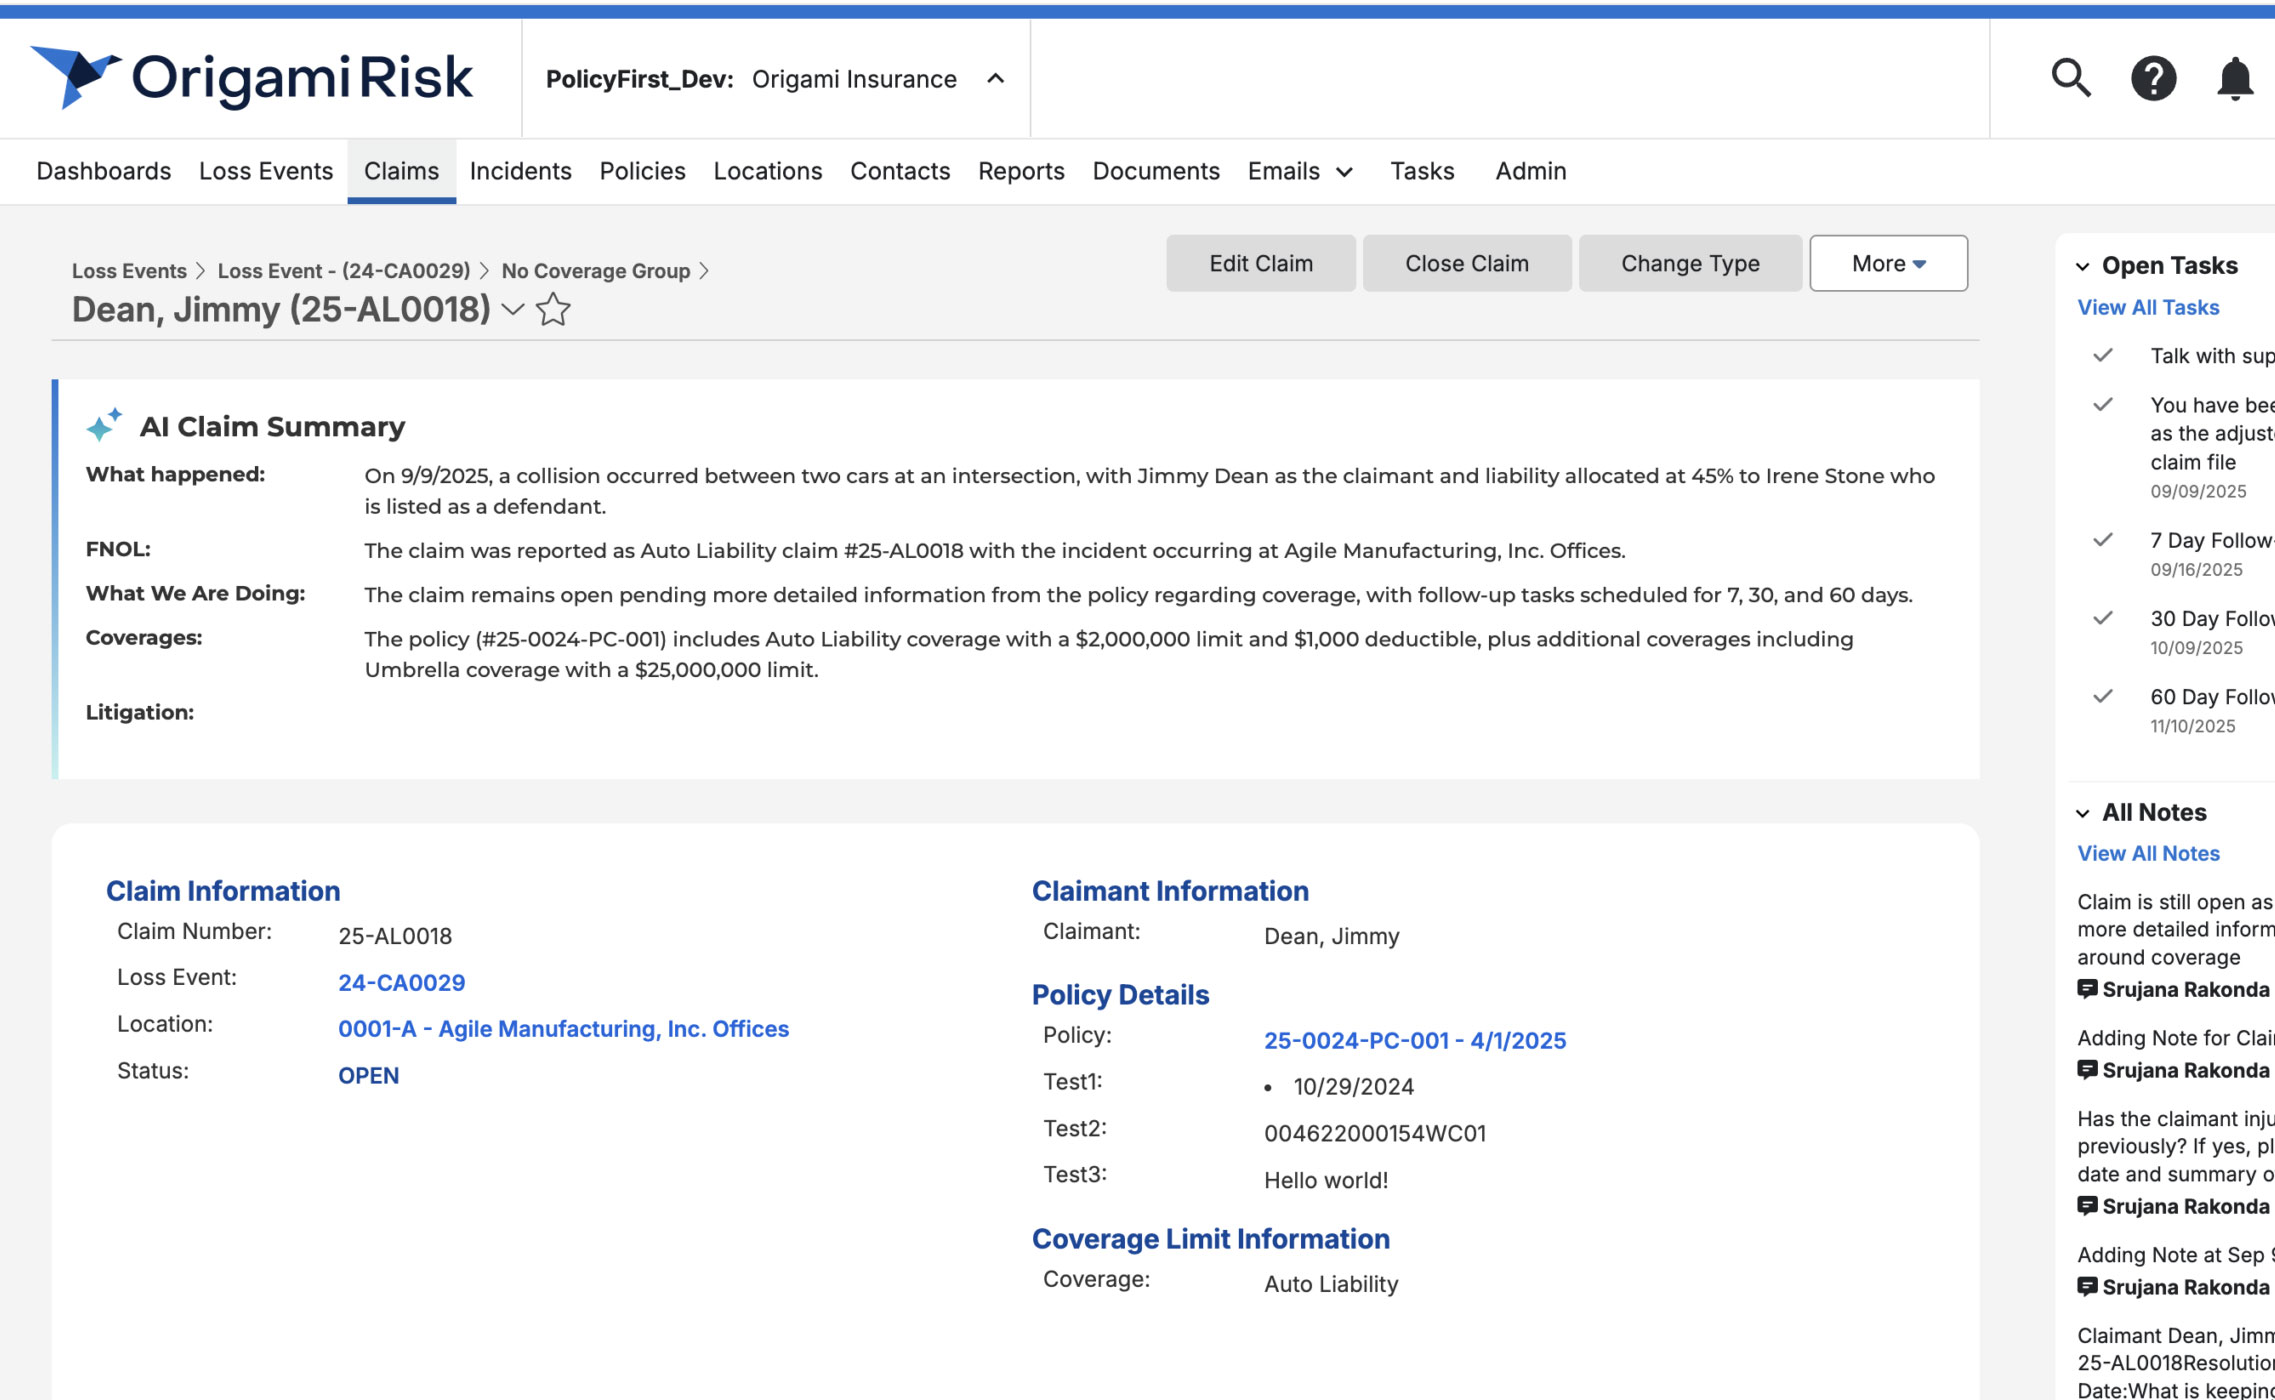This screenshot has width=2275, height=1400.
Task: Click the search magnifier icon
Action: (x=2070, y=78)
